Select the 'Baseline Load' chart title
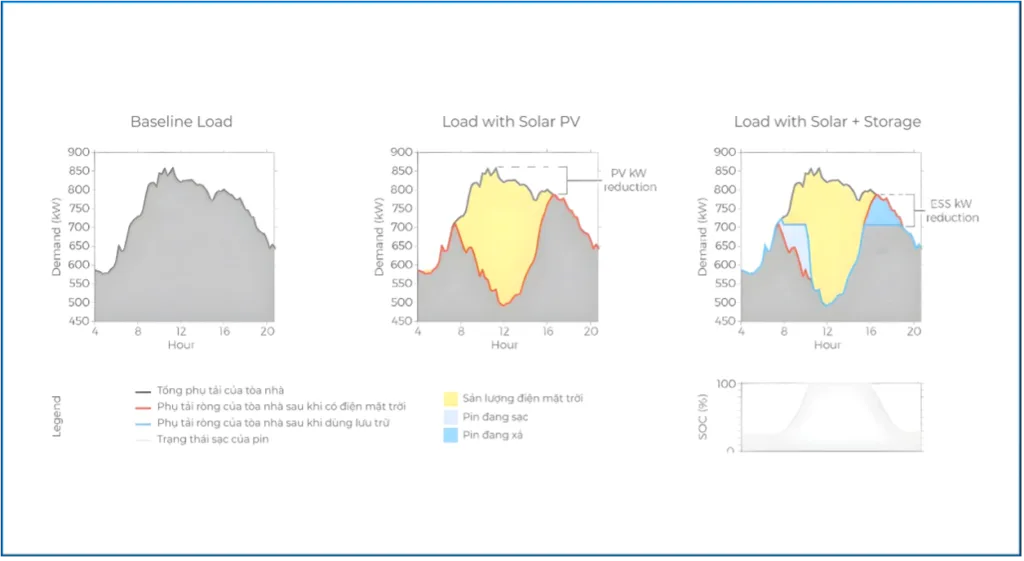 pos(181,122)
